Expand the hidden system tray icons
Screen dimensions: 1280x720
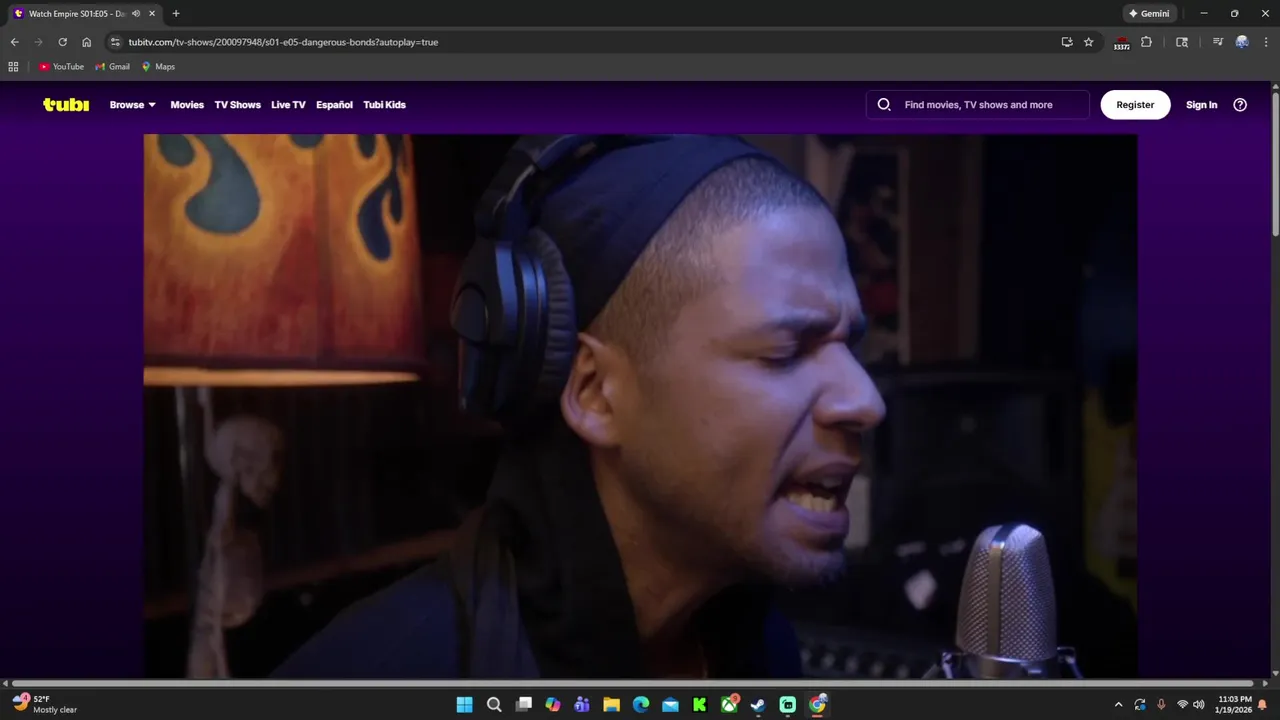[1118, 705]
